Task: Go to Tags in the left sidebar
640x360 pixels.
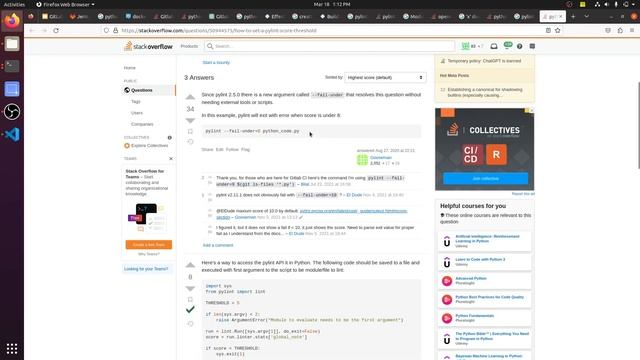Action: 136,102
